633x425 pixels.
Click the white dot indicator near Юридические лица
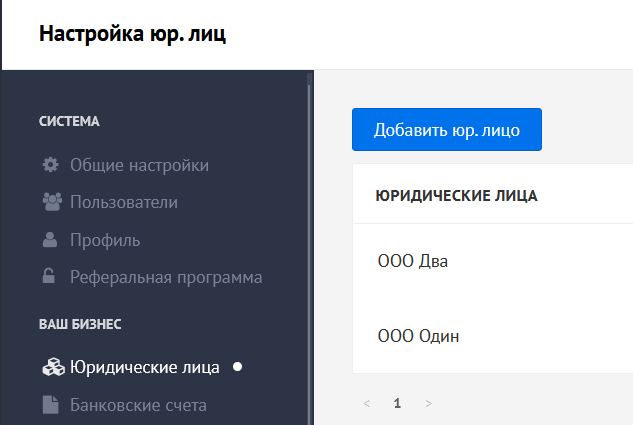click(x=237, y=366)
